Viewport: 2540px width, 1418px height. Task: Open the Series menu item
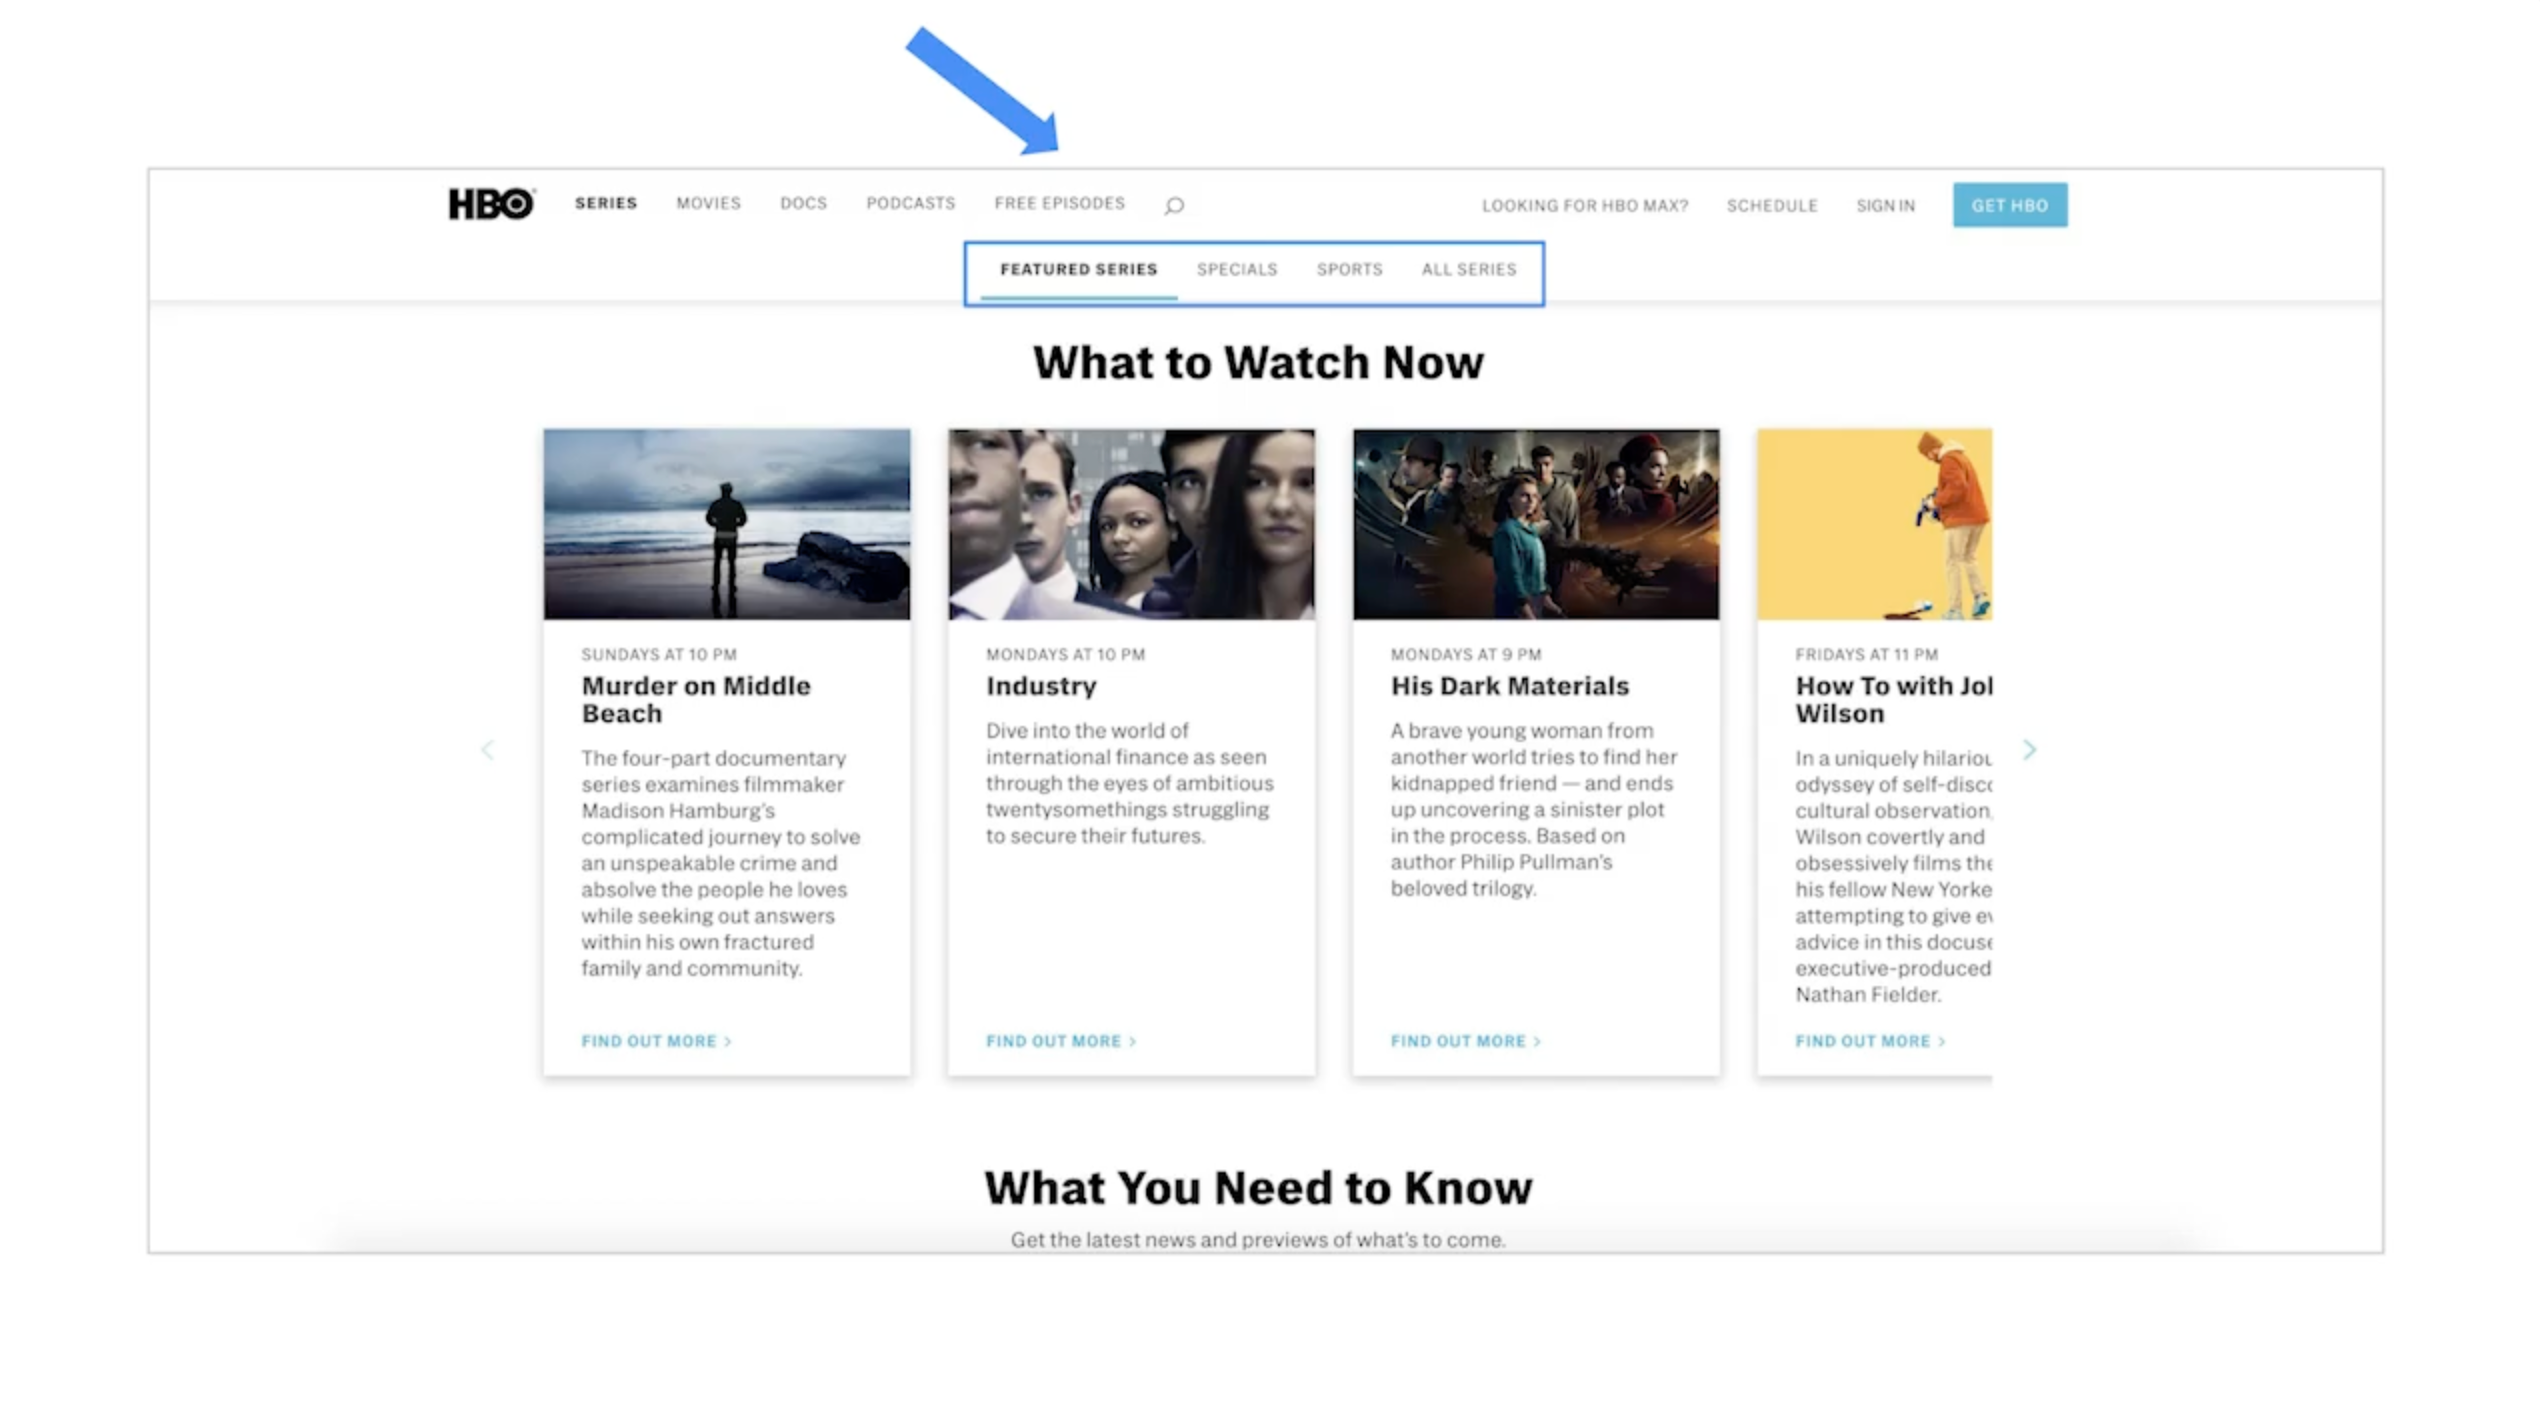point(605,203)
